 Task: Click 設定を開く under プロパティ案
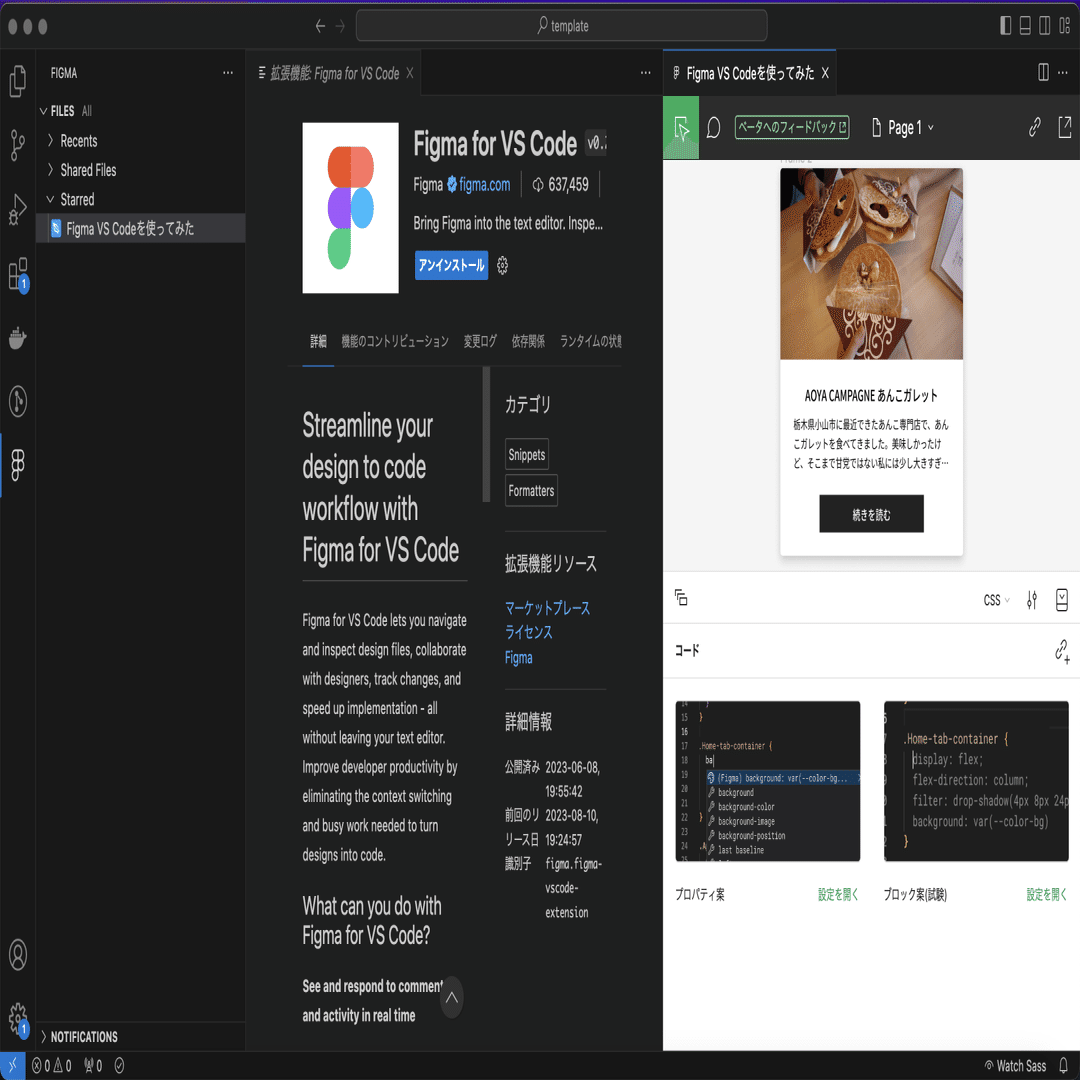(838, 895)
